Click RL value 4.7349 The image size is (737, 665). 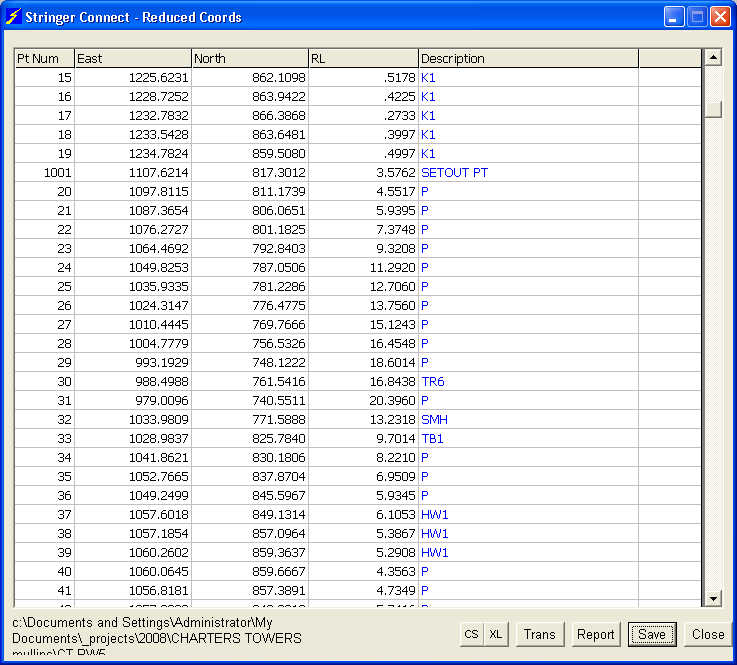[363, 591]
